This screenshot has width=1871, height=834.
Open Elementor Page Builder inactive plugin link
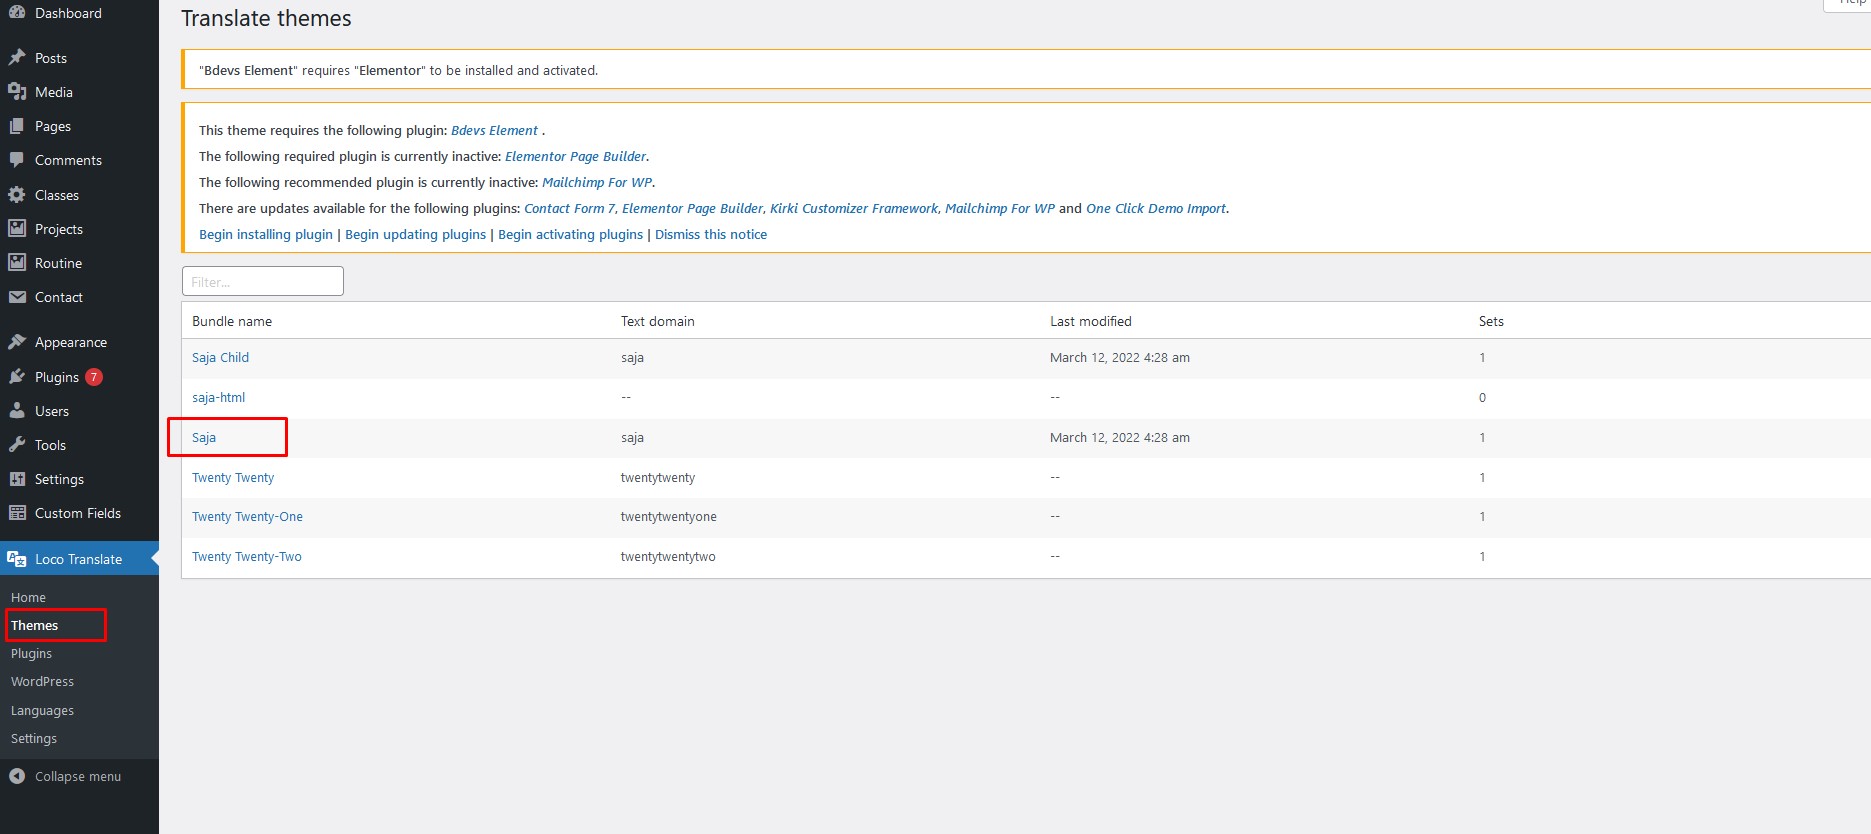pos(576,156)
